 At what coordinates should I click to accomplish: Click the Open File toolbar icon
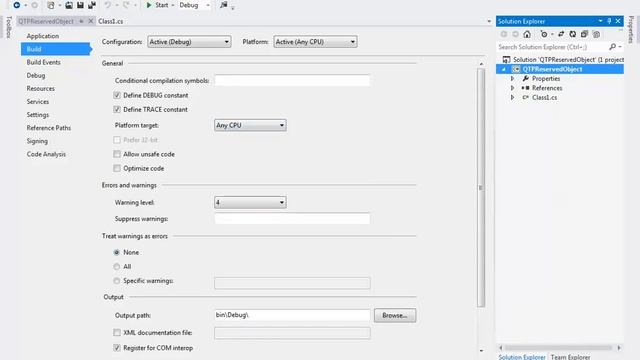click(69, 5)
